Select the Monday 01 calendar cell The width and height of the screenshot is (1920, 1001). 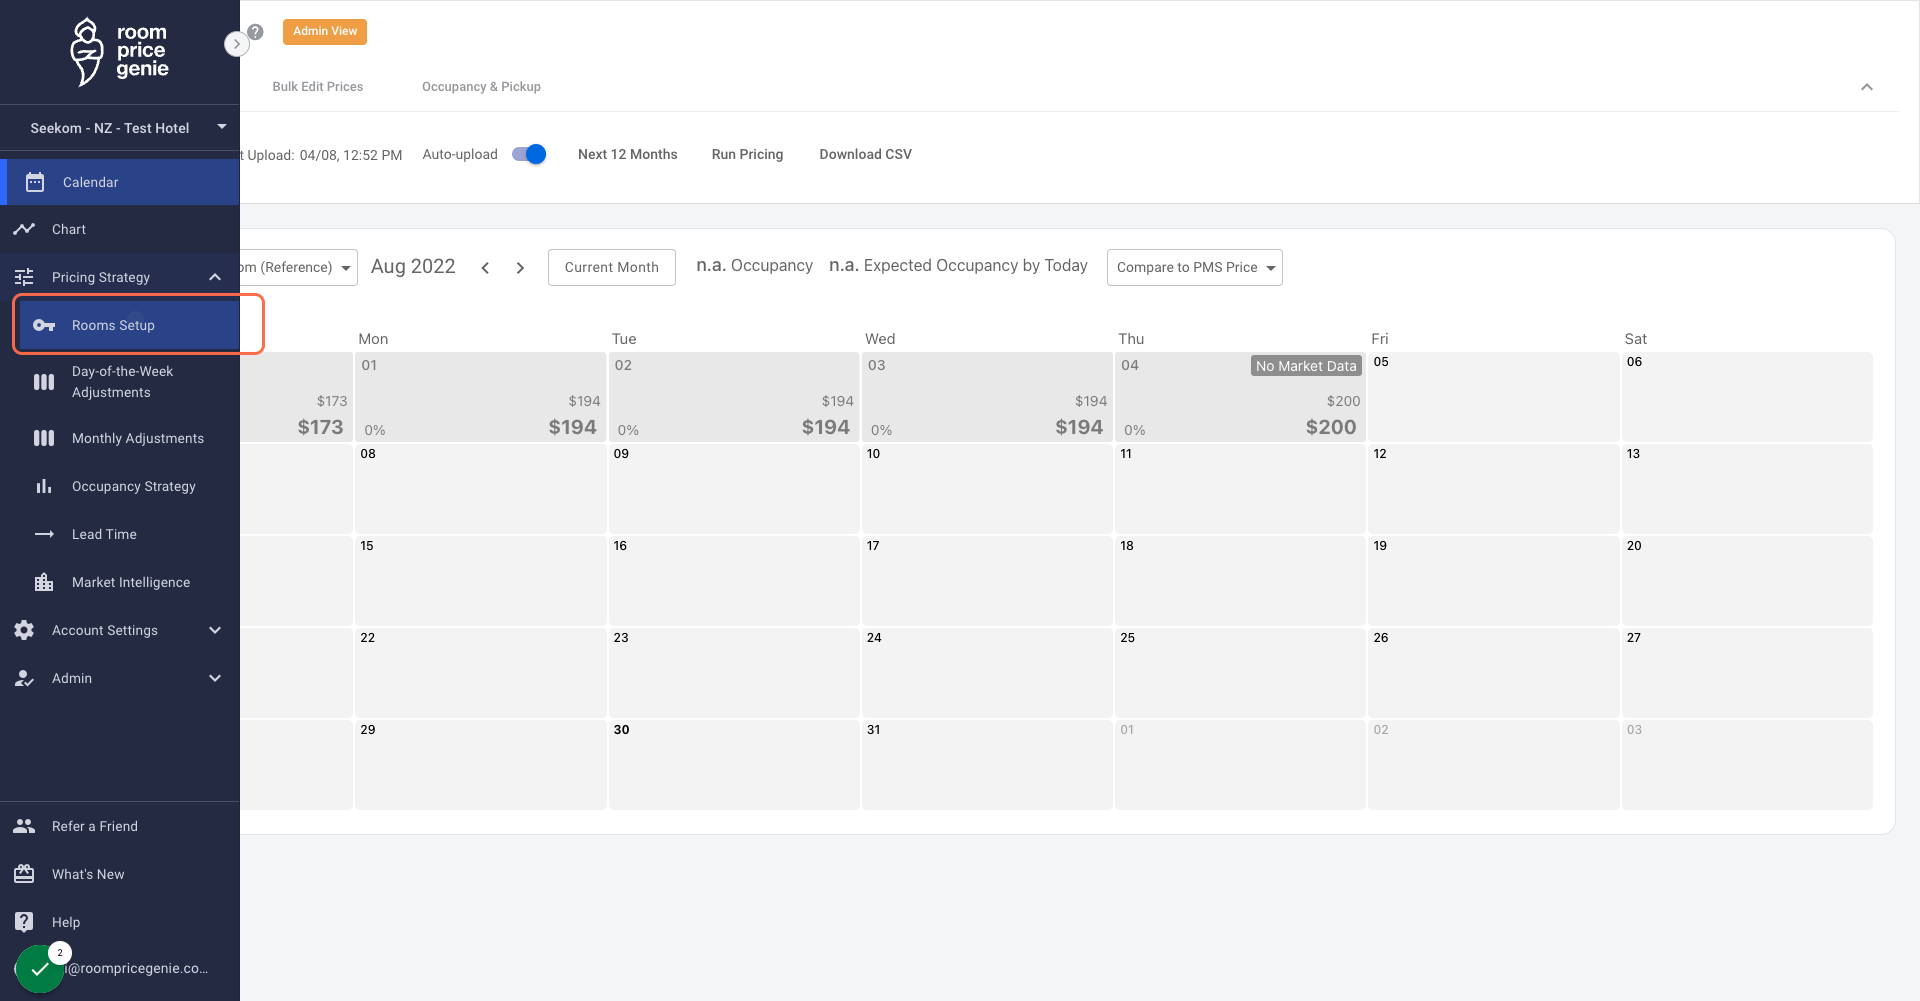481,397
